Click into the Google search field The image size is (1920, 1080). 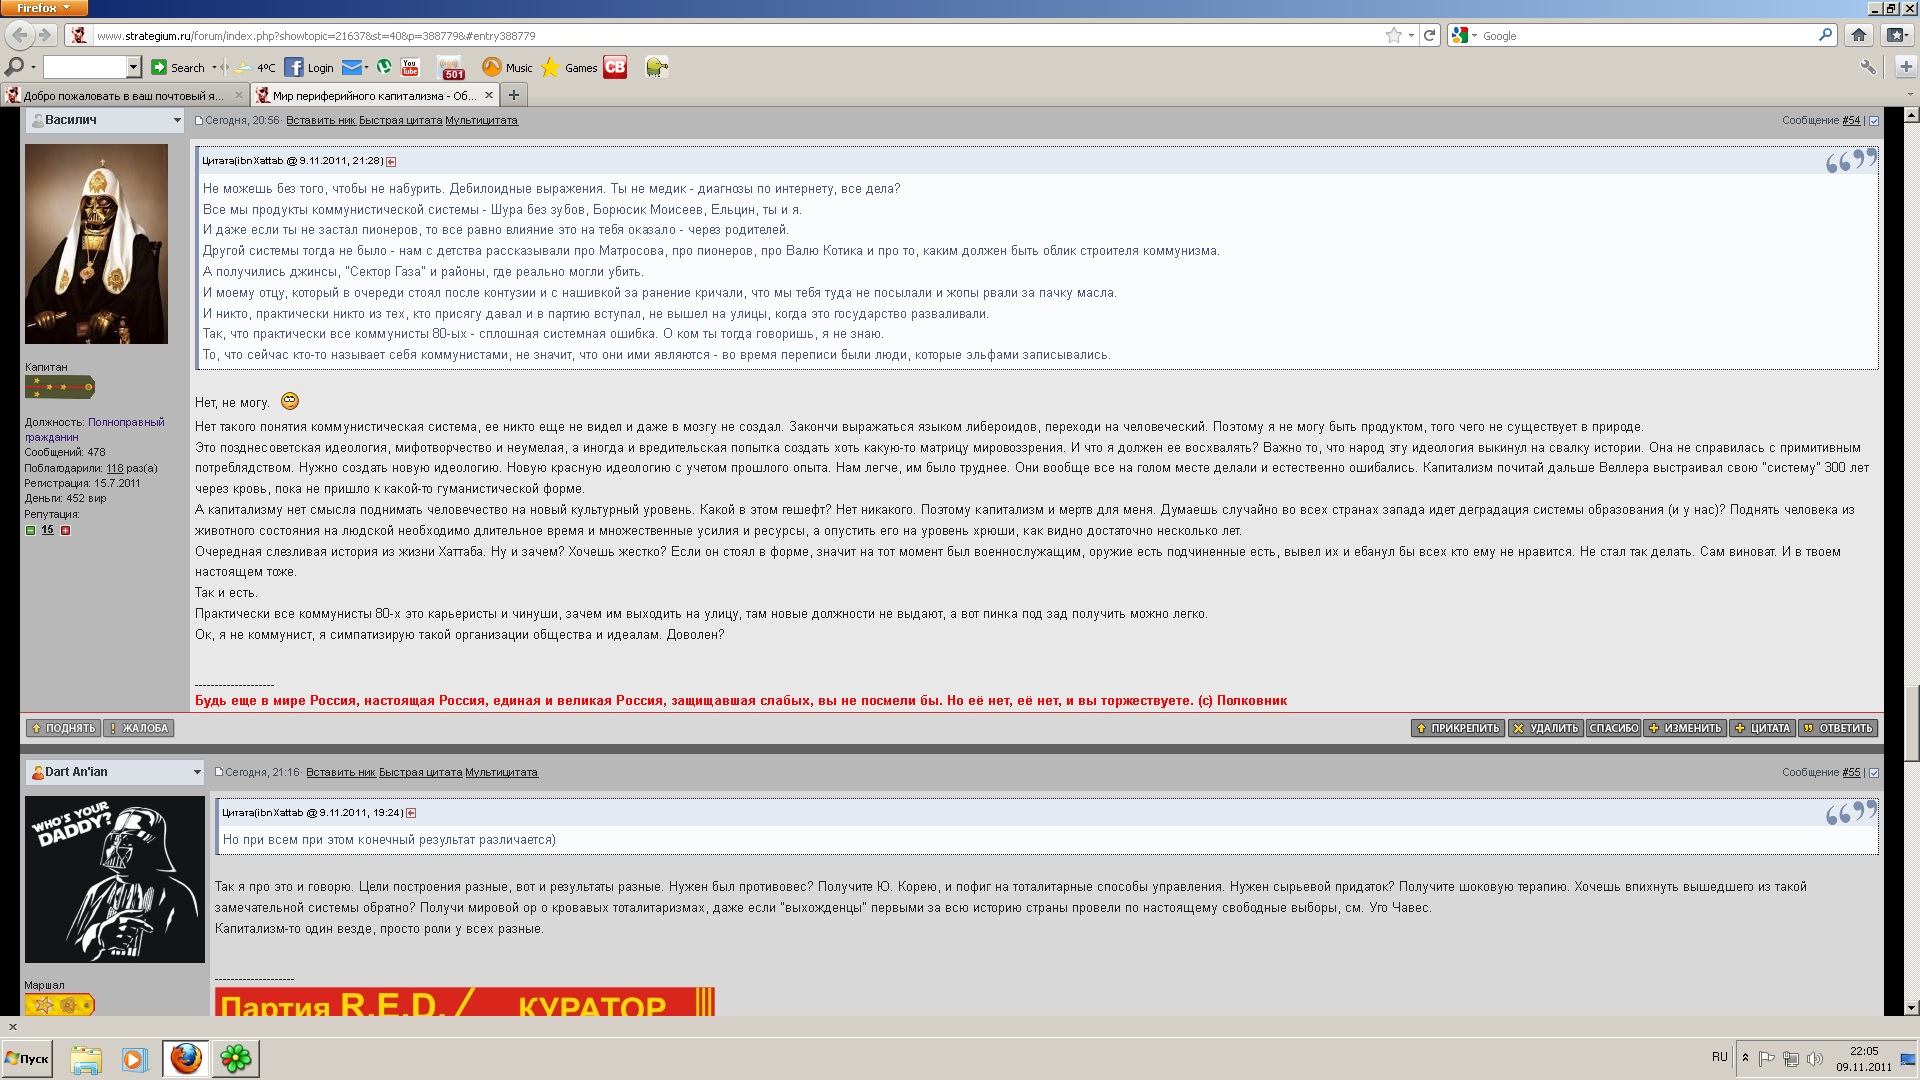1645,35
